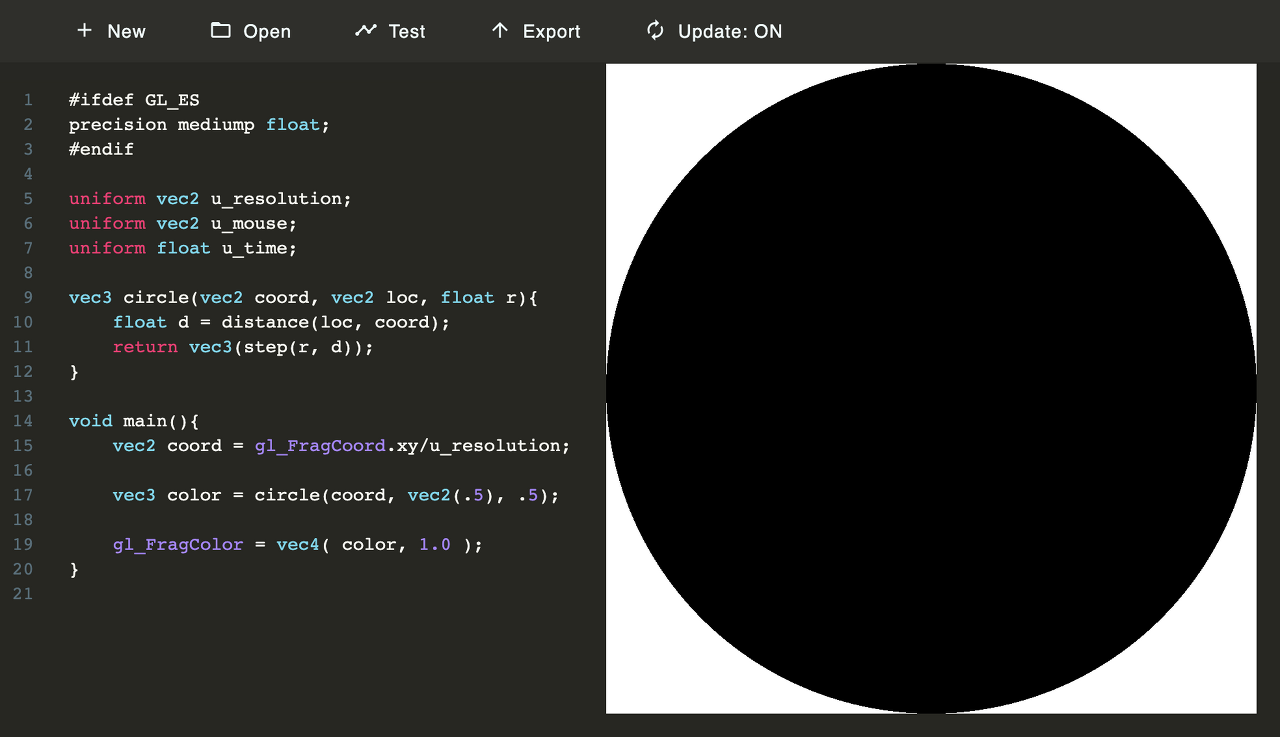Image resolution: width=1280 pixels, height=737 pixels.
Task: Click the plus icon beside New
Action: pyautogui.click(x=84, y=31)
